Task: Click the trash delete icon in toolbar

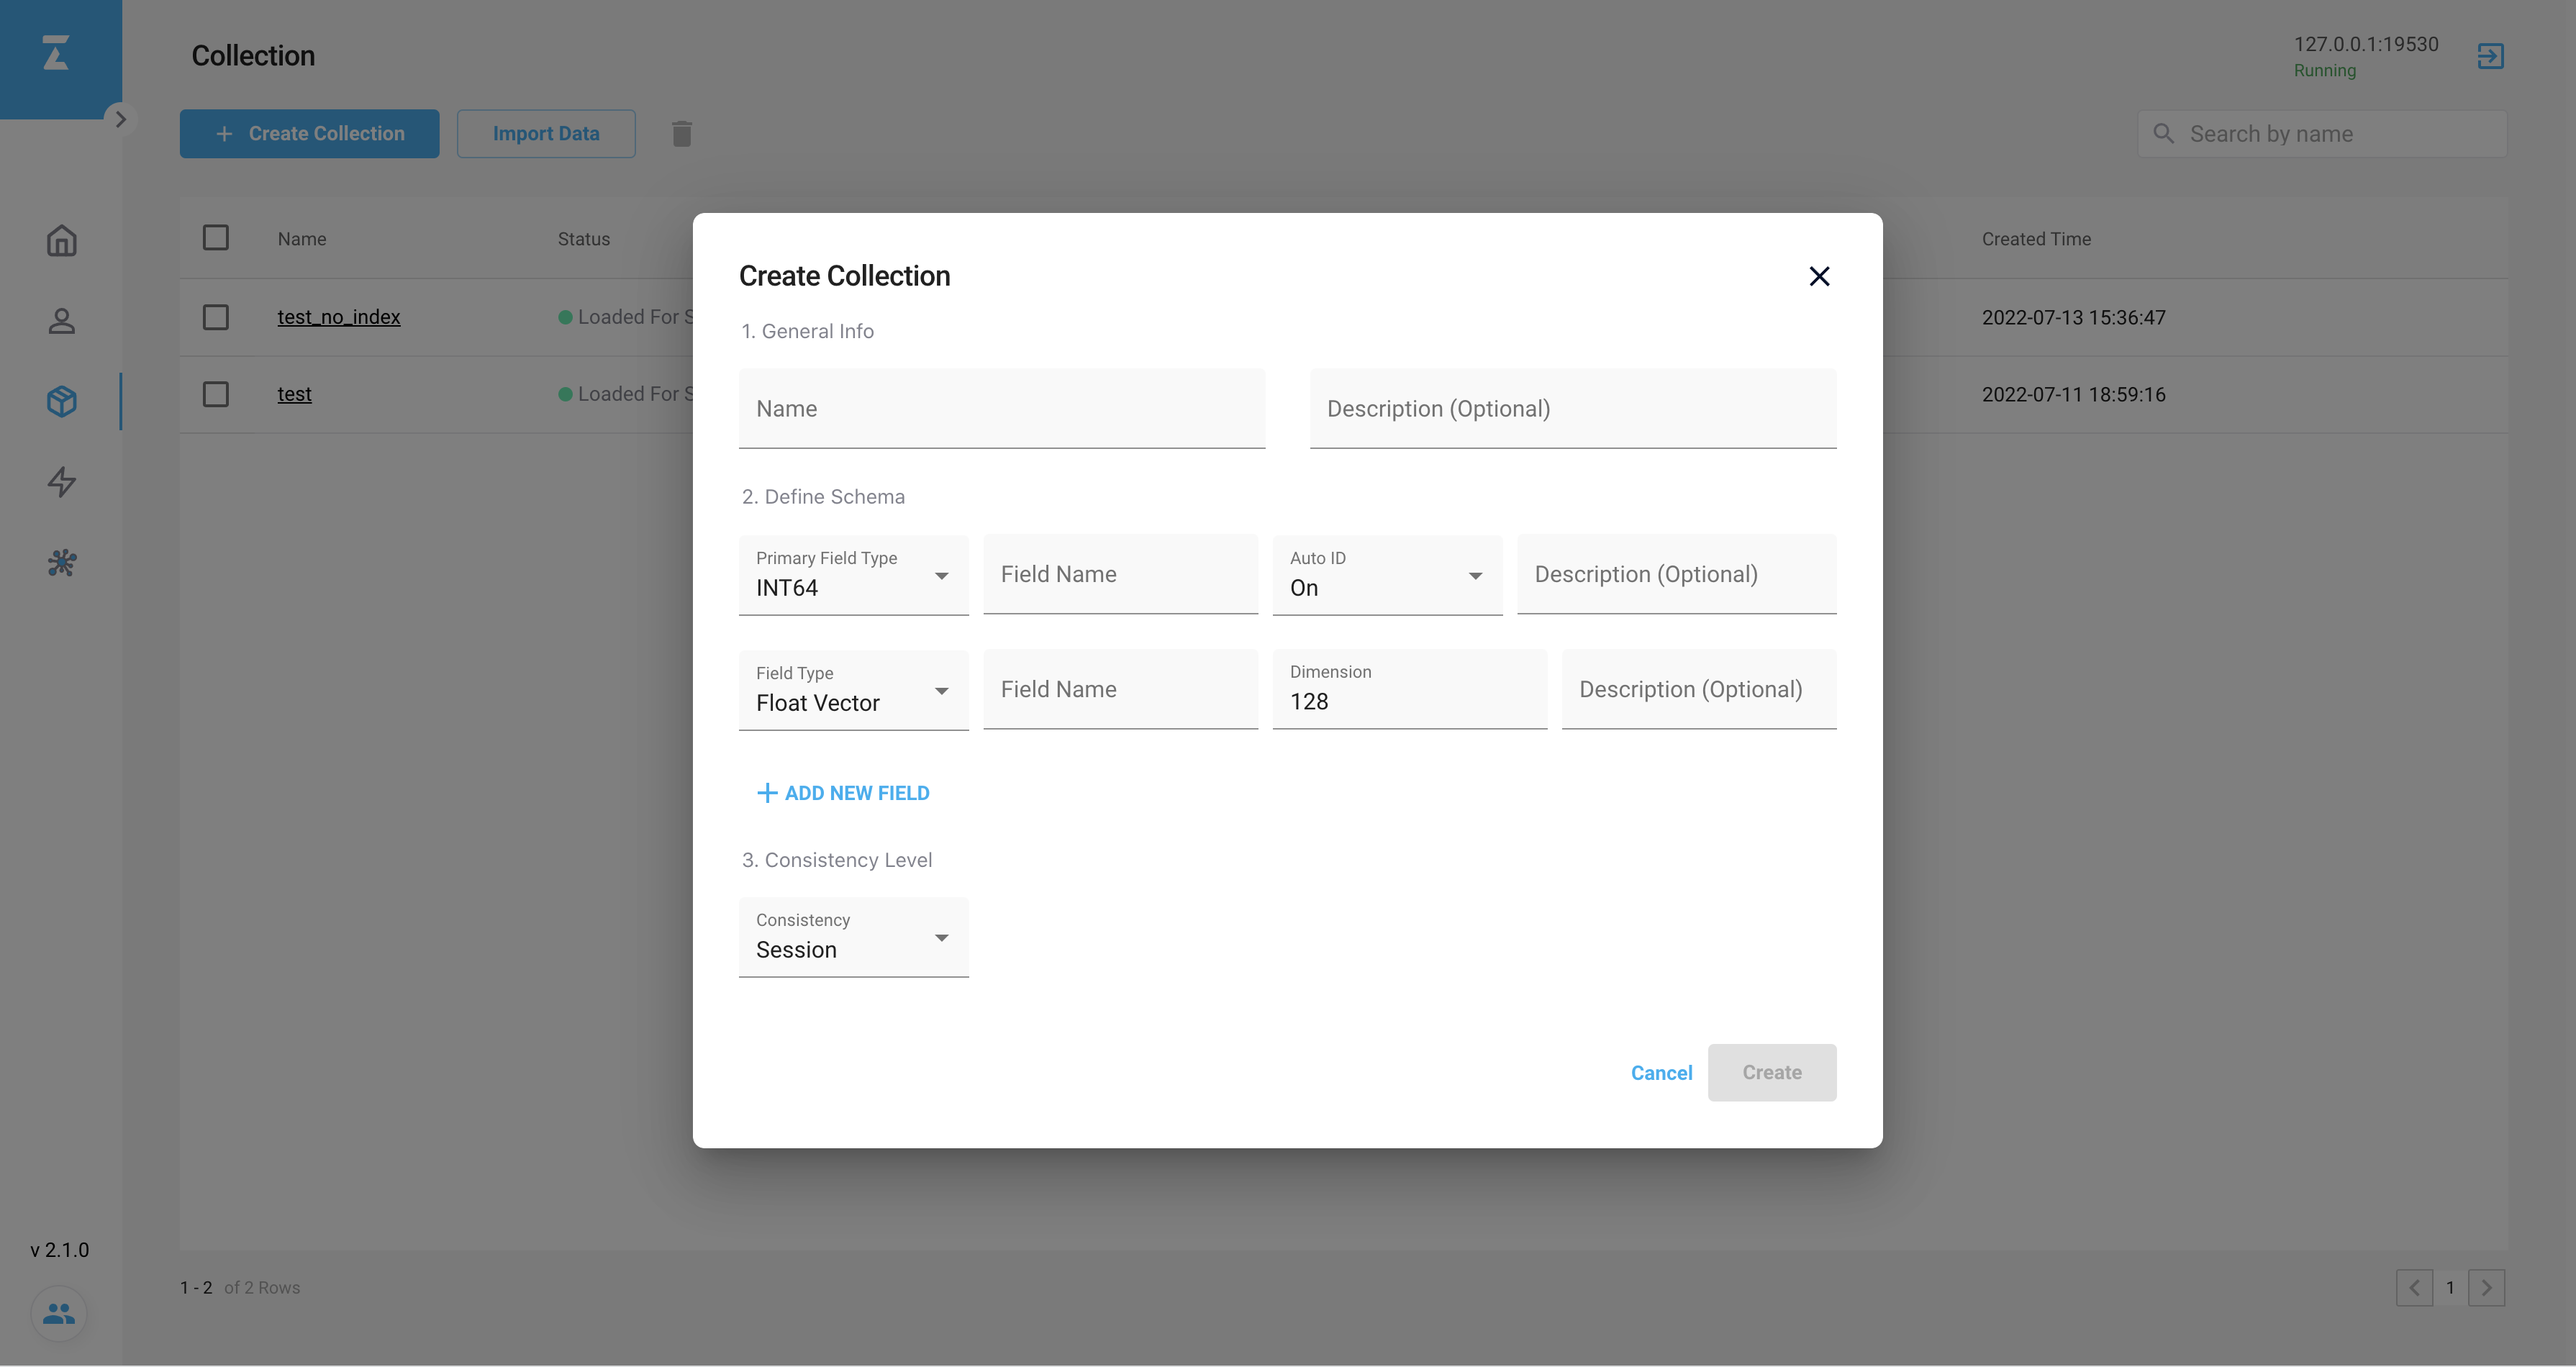Action: click(682, 134)
